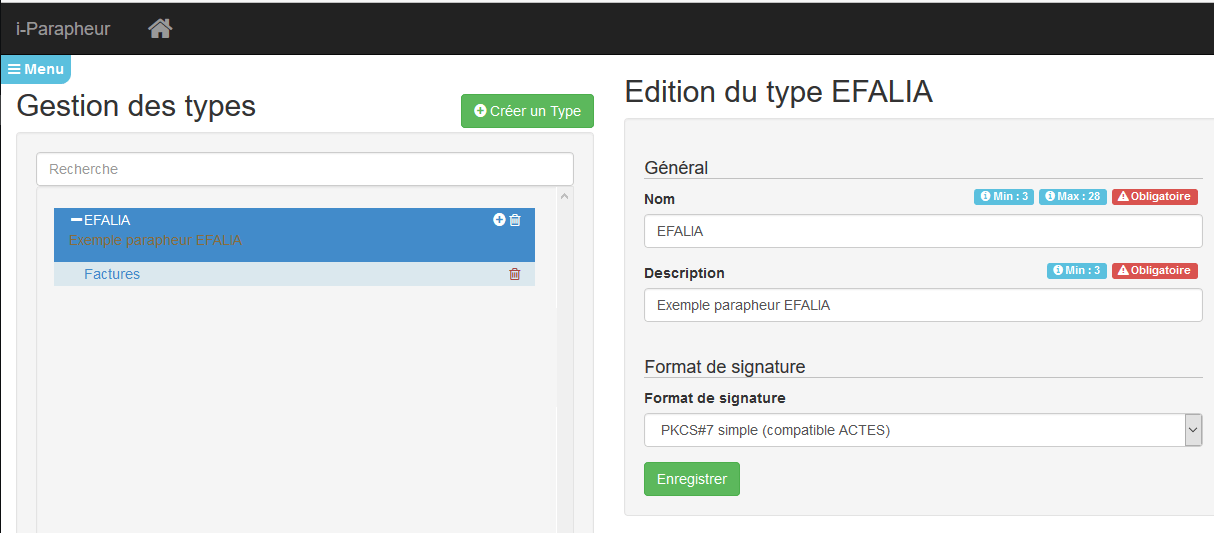Delete Factures using its red trash icon

coord(515,274)
